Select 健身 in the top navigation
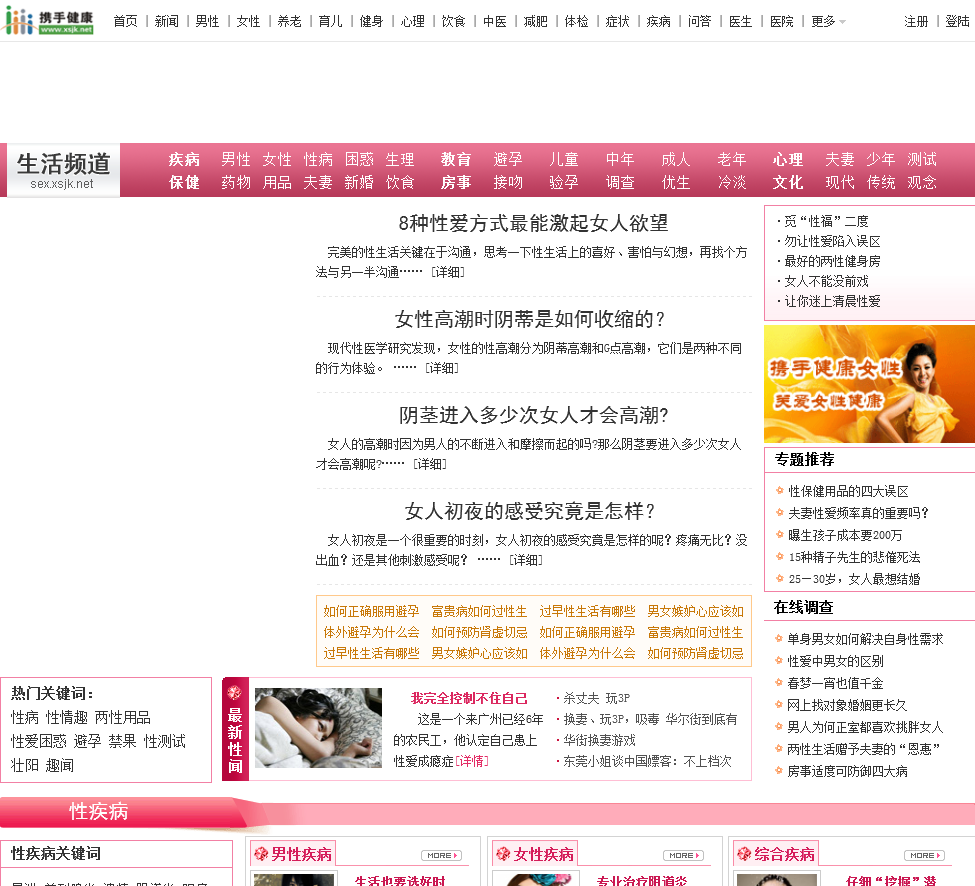 coord(371,22)
